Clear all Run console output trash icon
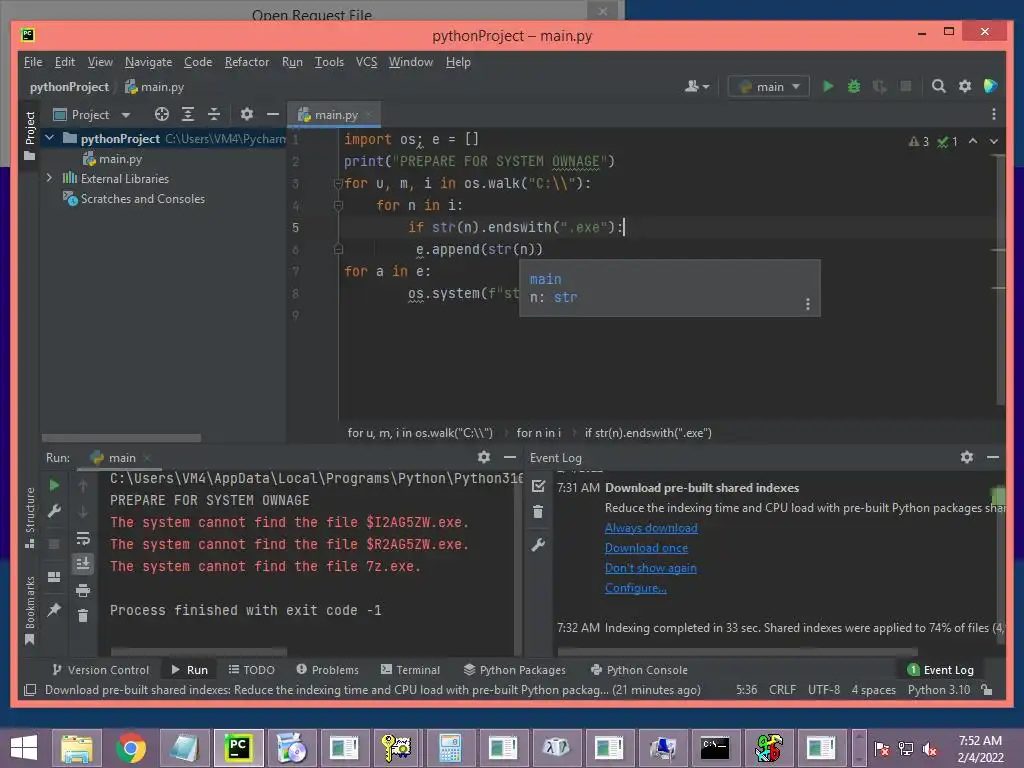 (x=83, y=616)
